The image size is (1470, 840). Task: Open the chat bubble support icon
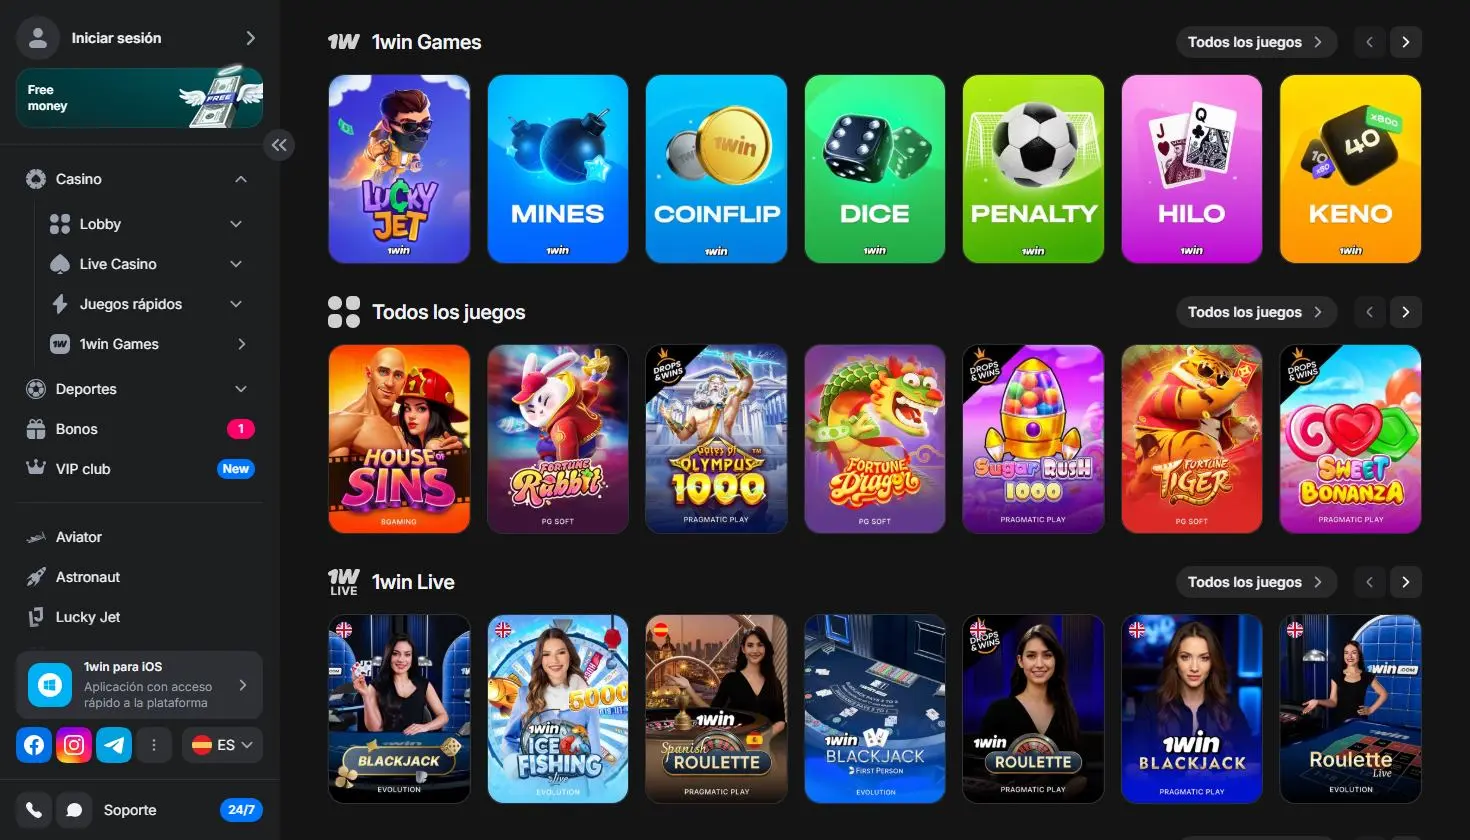pyautogui.click(x=74, y=810)
